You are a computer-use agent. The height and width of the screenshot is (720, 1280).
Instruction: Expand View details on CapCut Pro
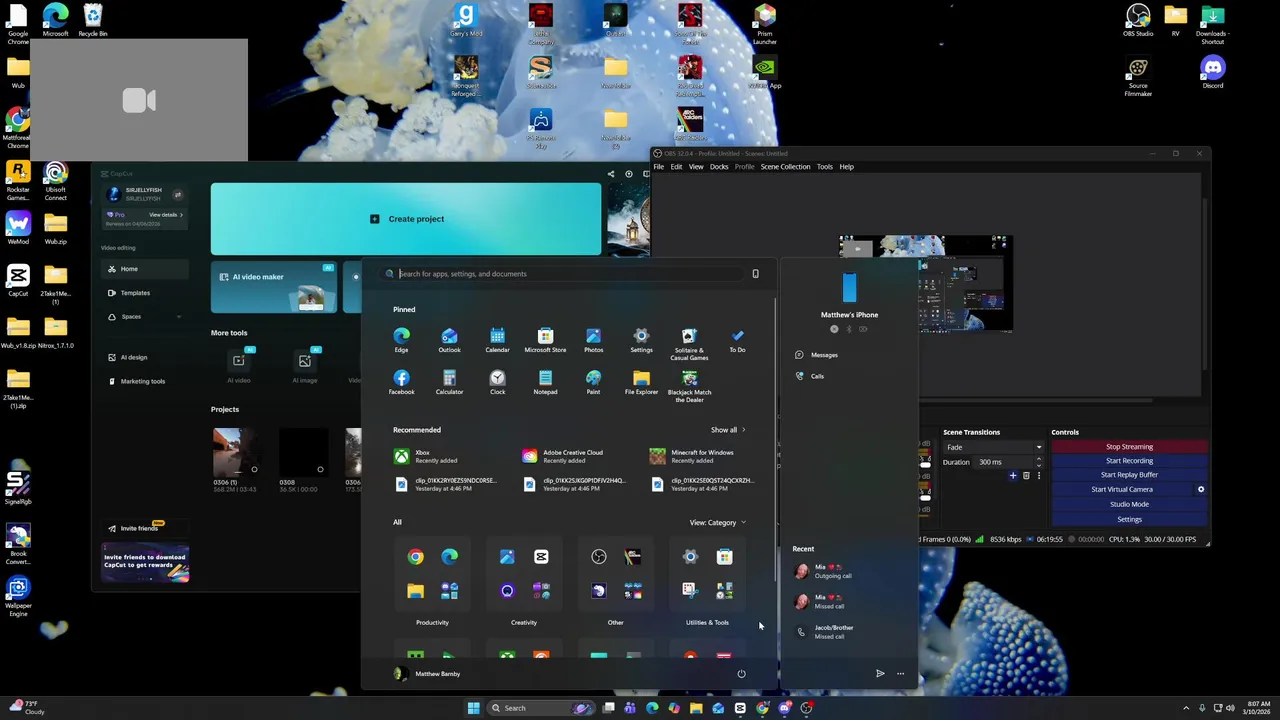(165, 215)
